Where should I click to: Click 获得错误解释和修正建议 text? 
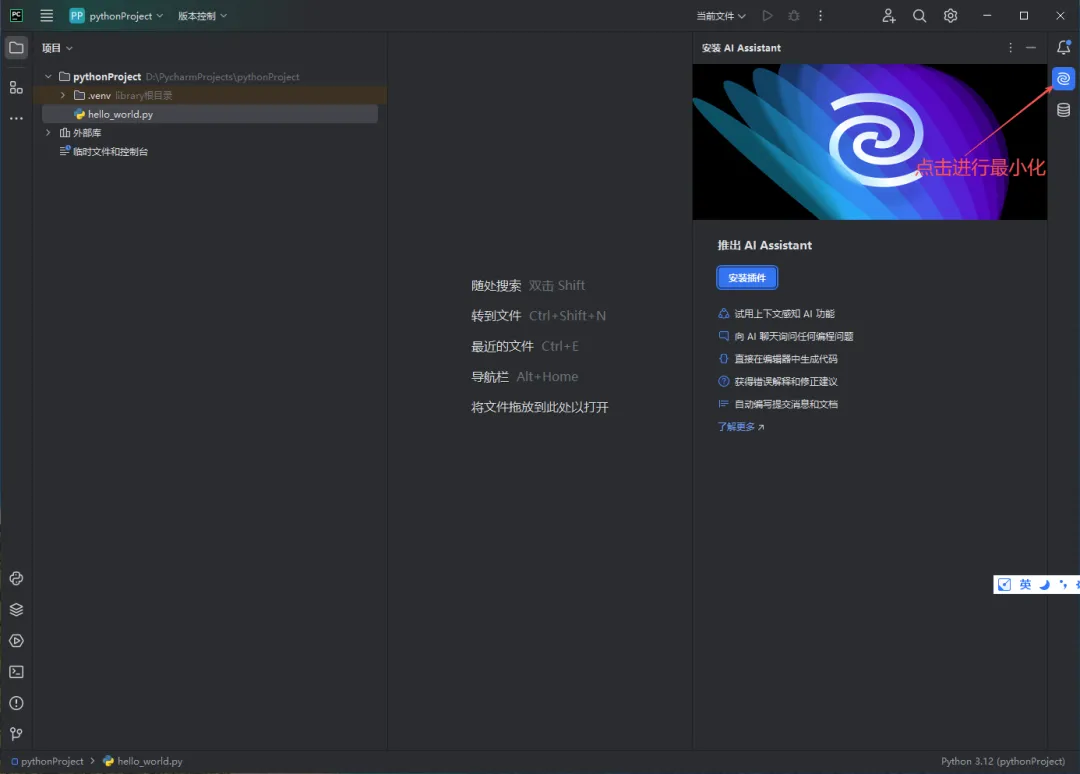pos(786,381)
